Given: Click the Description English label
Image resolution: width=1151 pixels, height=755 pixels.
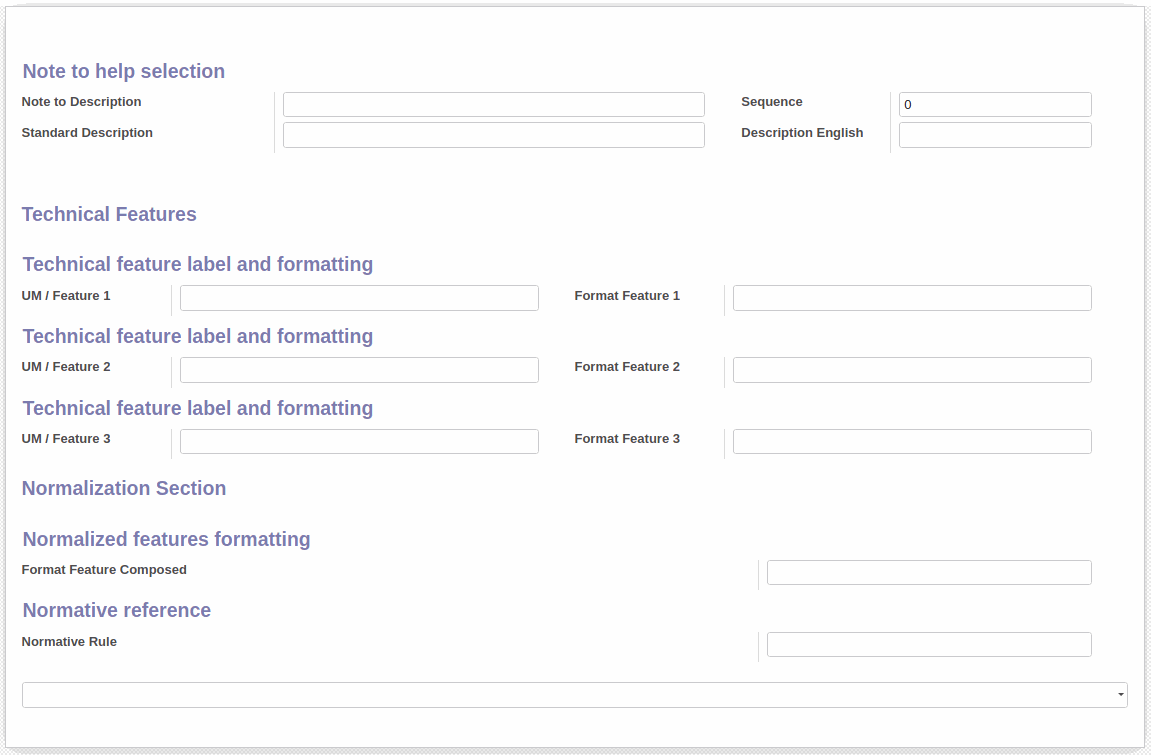Looking at the screenshot, I should [x=801, y=133].
